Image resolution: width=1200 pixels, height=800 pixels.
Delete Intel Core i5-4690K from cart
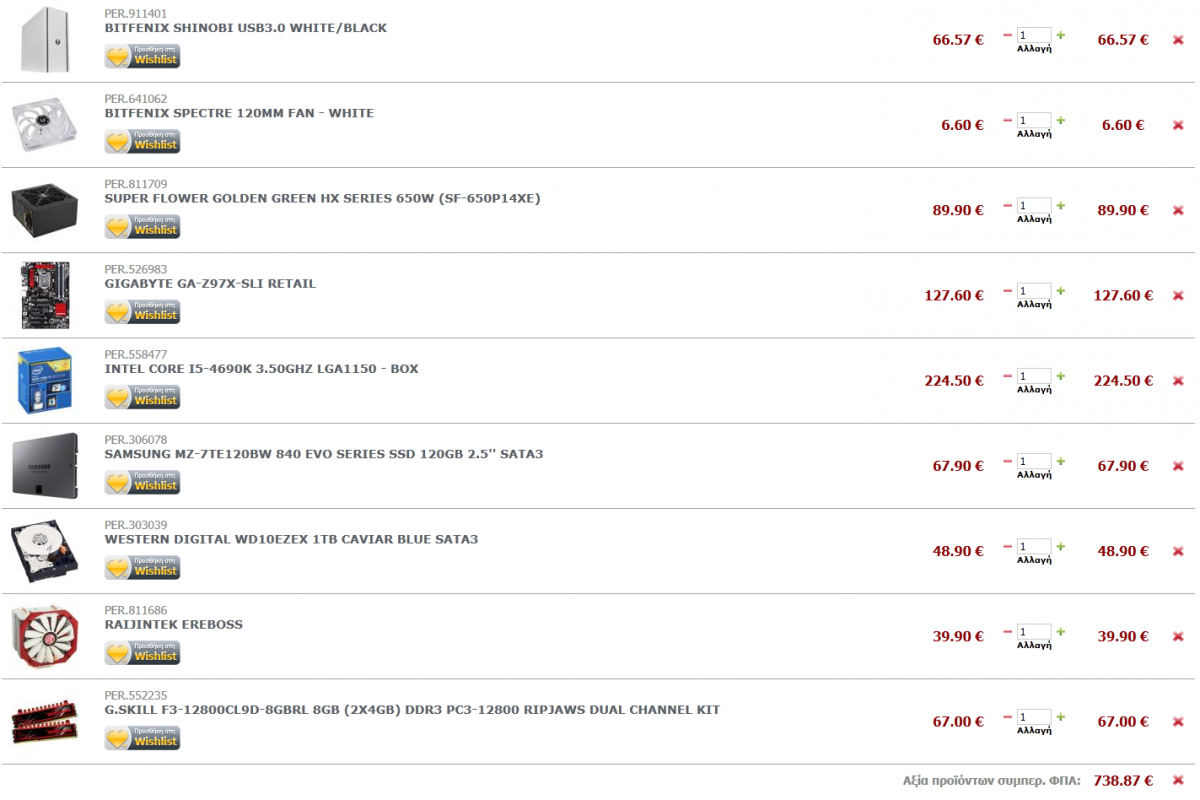coord(1178,381)
